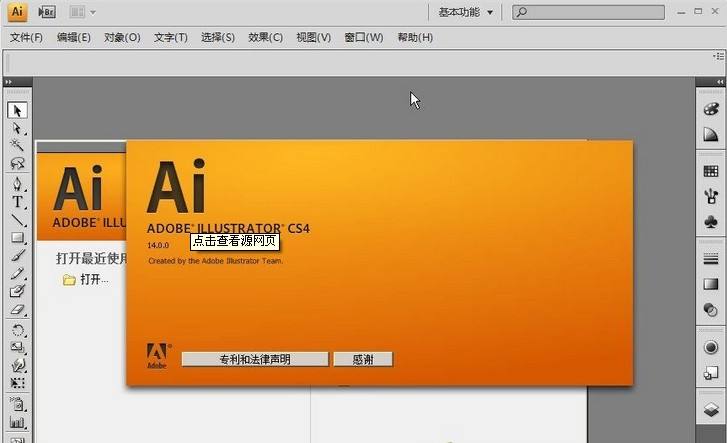Open the Appearance panel
The width and height of the screenshot is (727, 443).
tap(711, 347)
